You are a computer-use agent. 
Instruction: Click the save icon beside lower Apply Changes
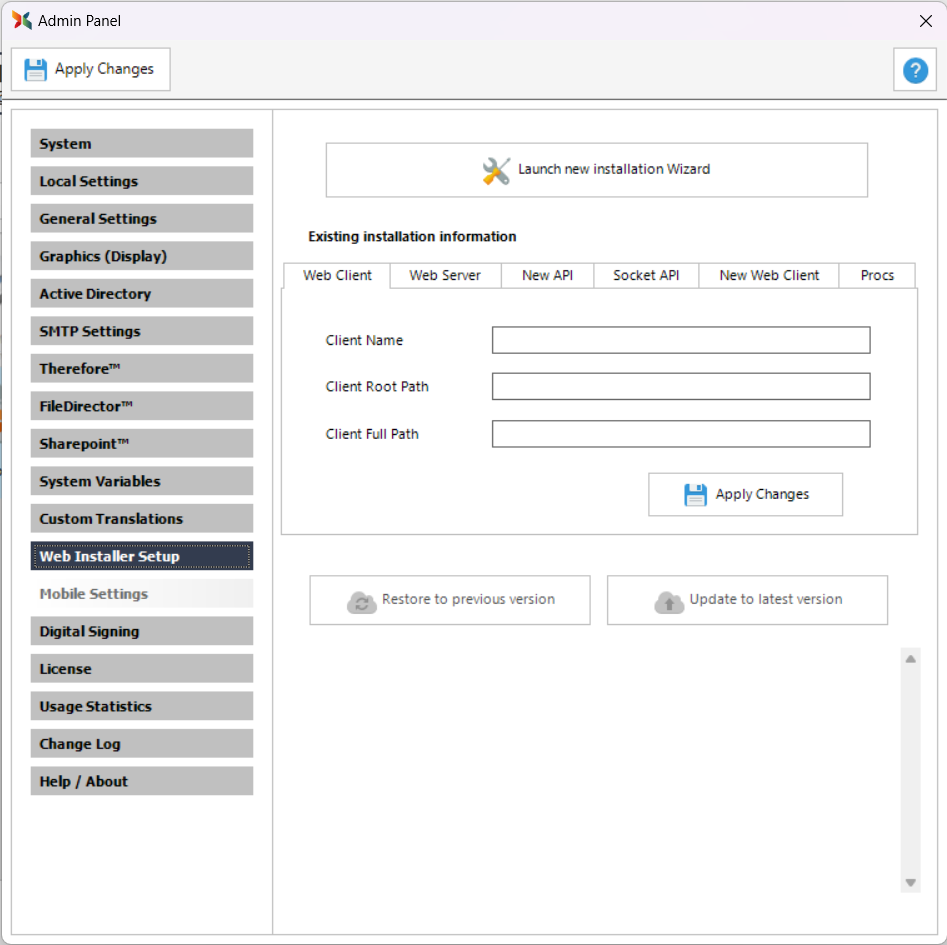(695, 495)
